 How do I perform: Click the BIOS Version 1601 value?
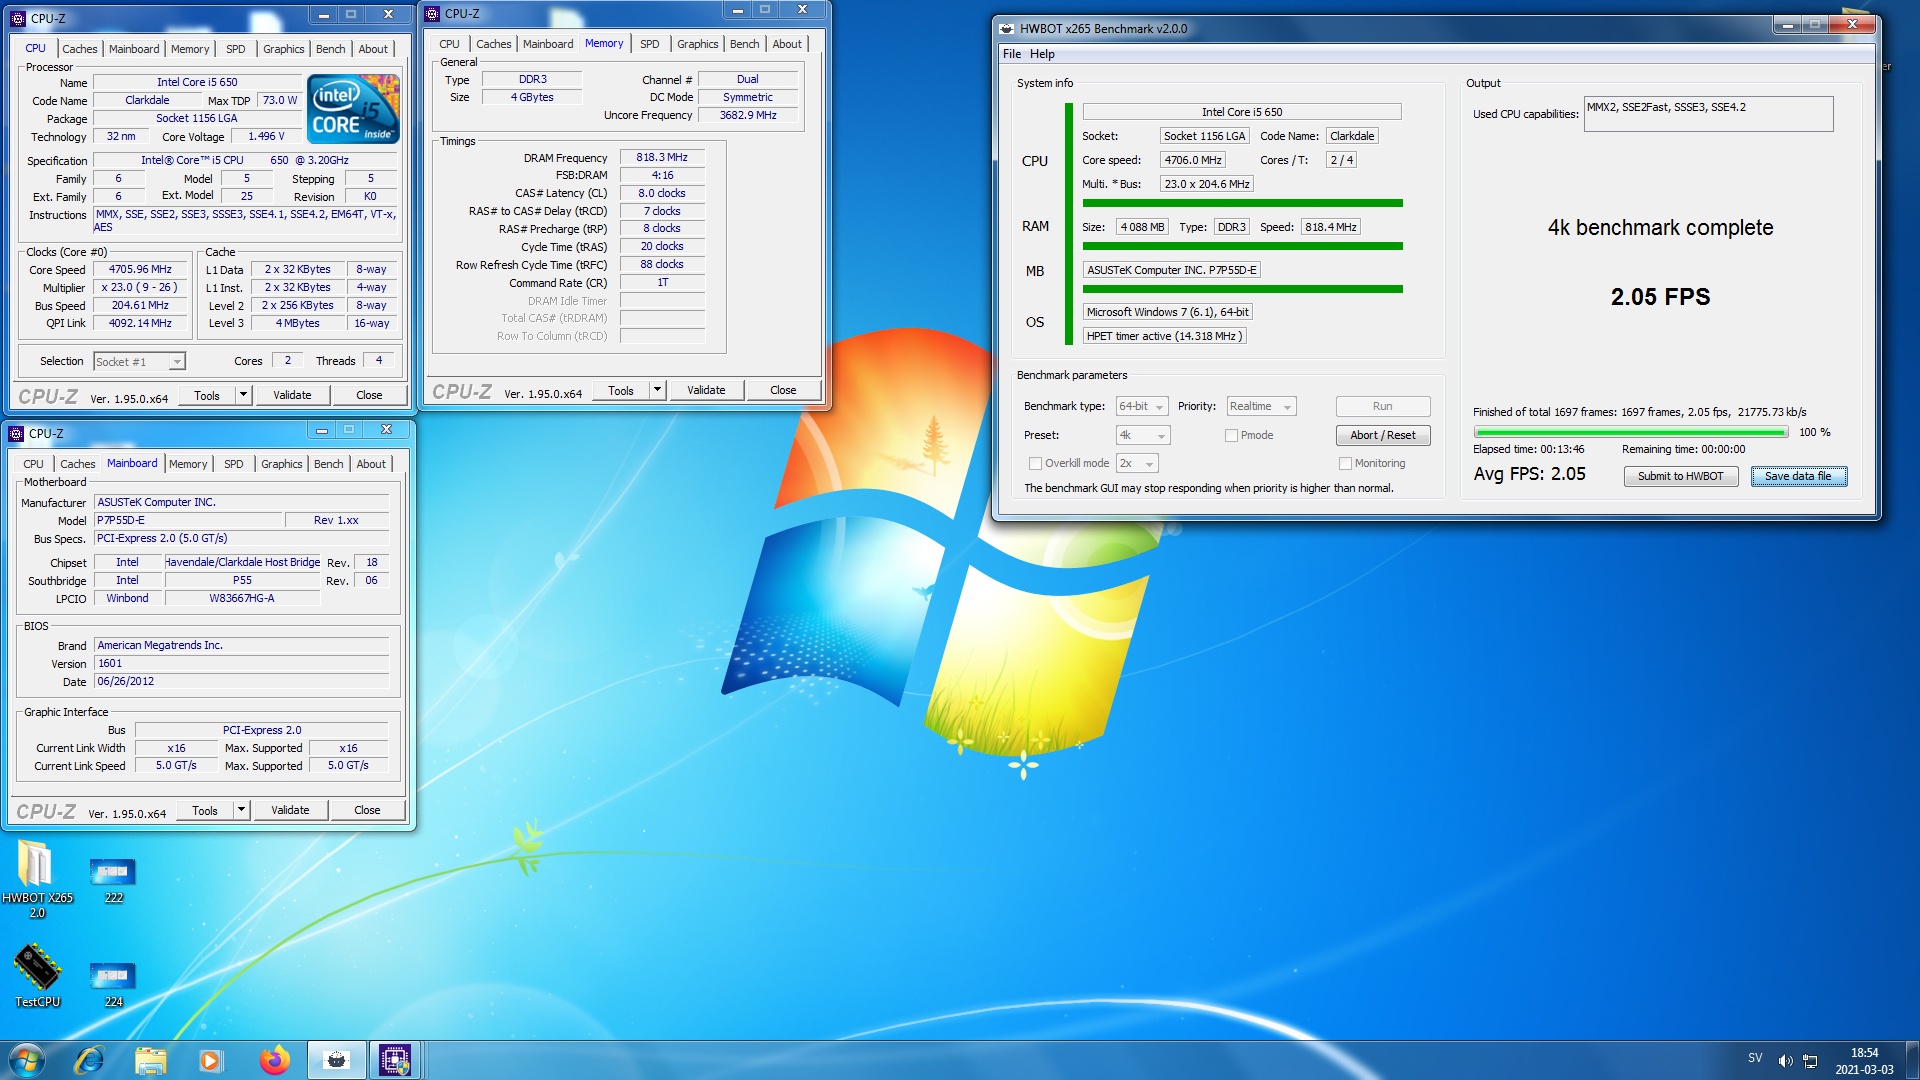[241, 663]
